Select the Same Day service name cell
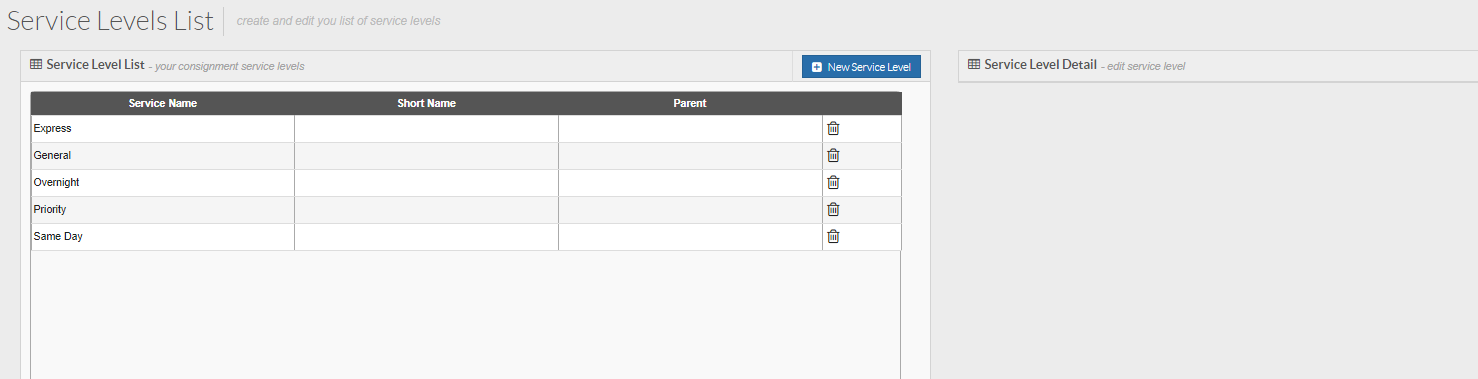Image resolution: width=1478 pixels, height=379 pixels. point(163,236)
